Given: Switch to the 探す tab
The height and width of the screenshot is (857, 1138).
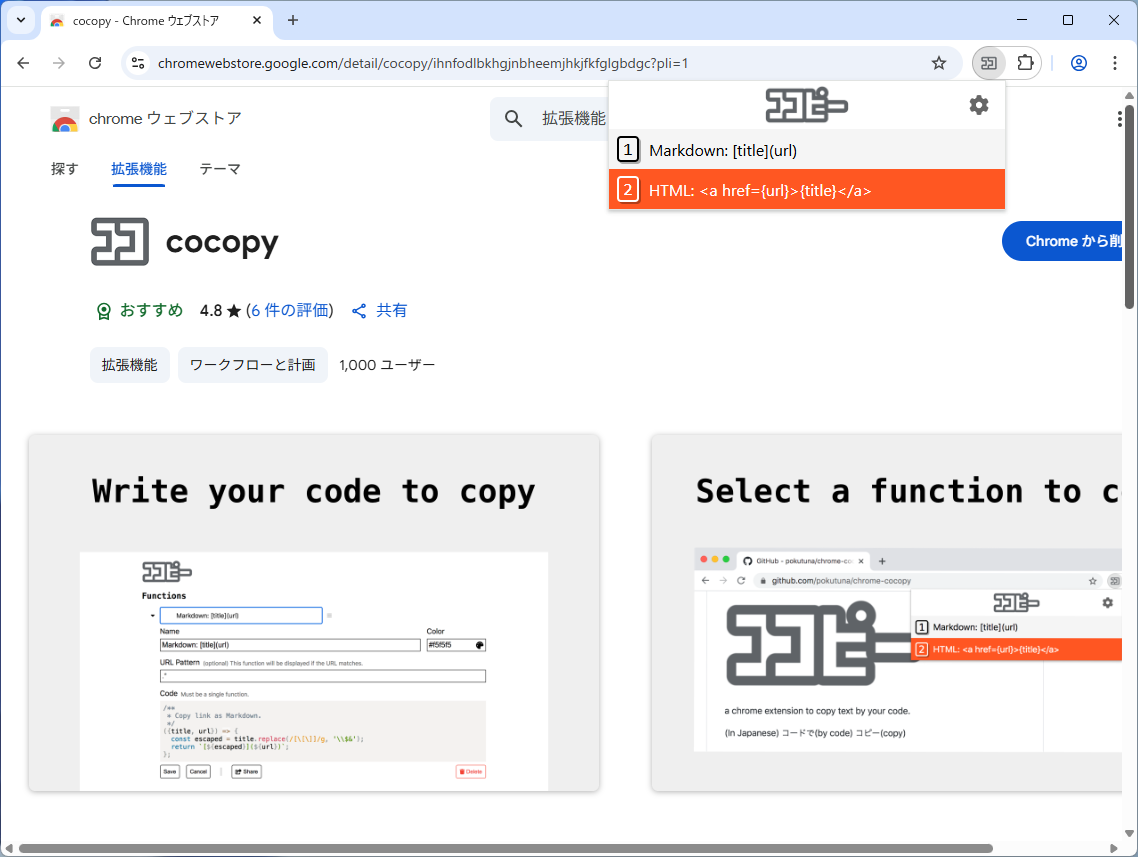Looking at the screenshot, I should (64, 169).
